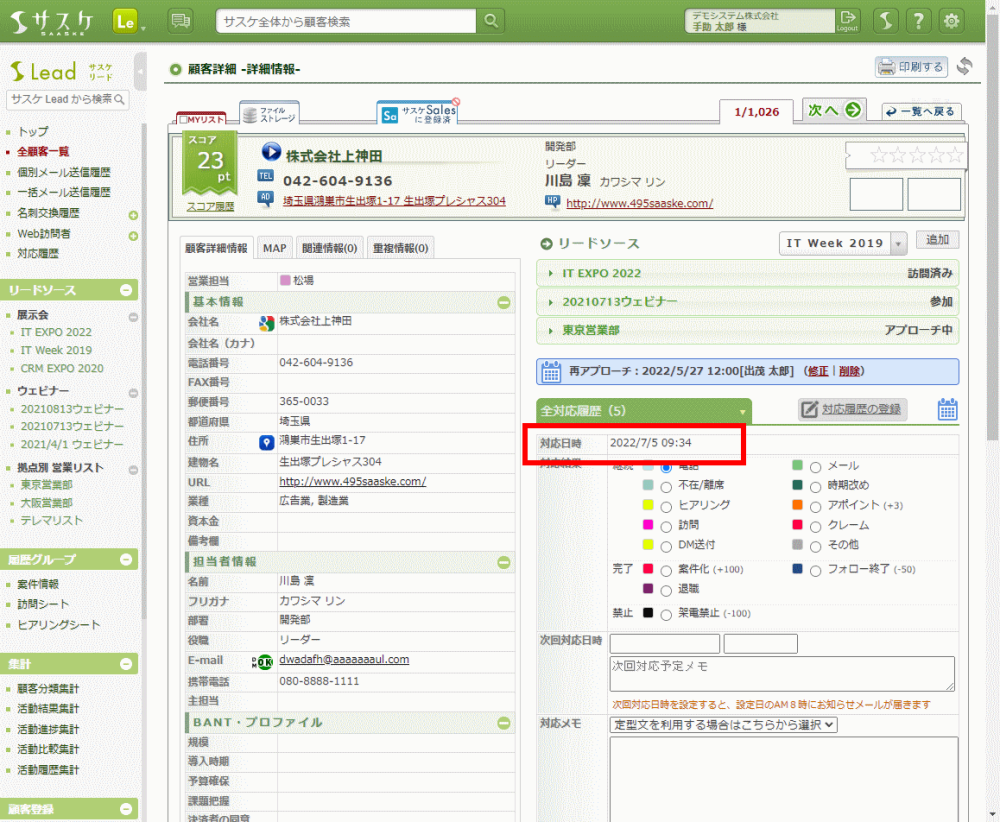
Task: Click the refresh arrows icon near 印刷する
Action: (x=964, y=67)
